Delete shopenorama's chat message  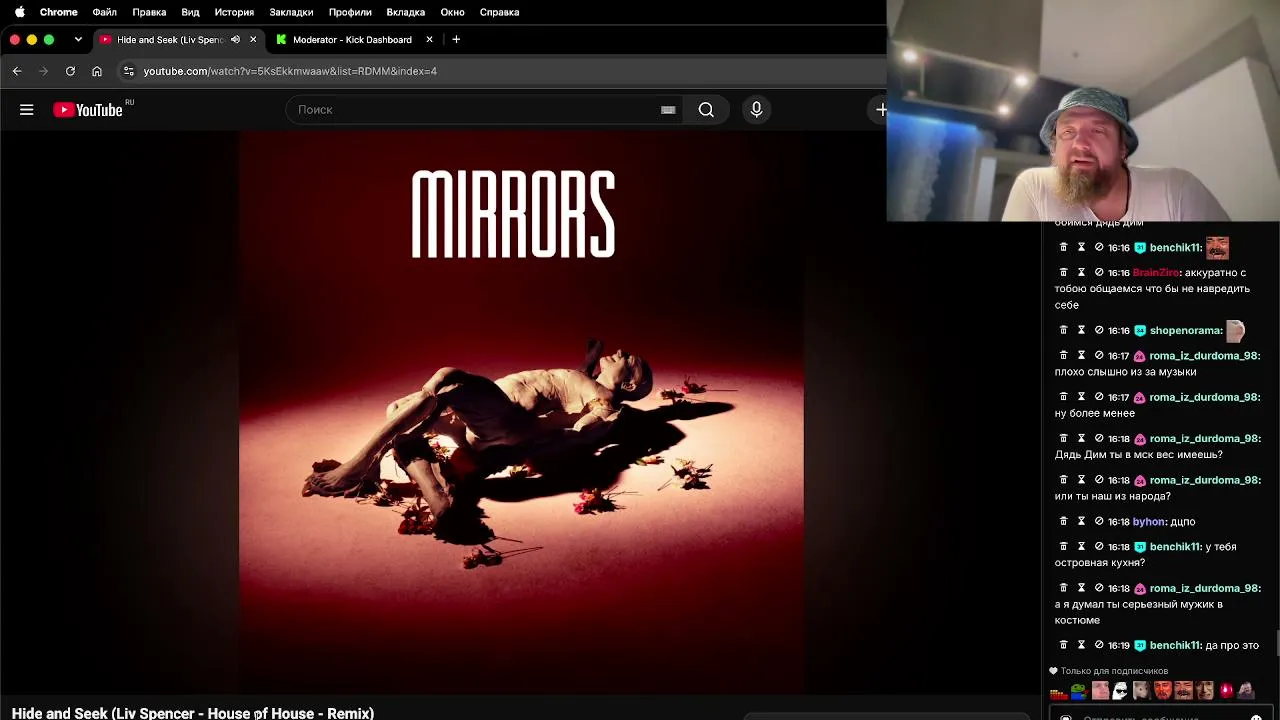[1063, 330]
